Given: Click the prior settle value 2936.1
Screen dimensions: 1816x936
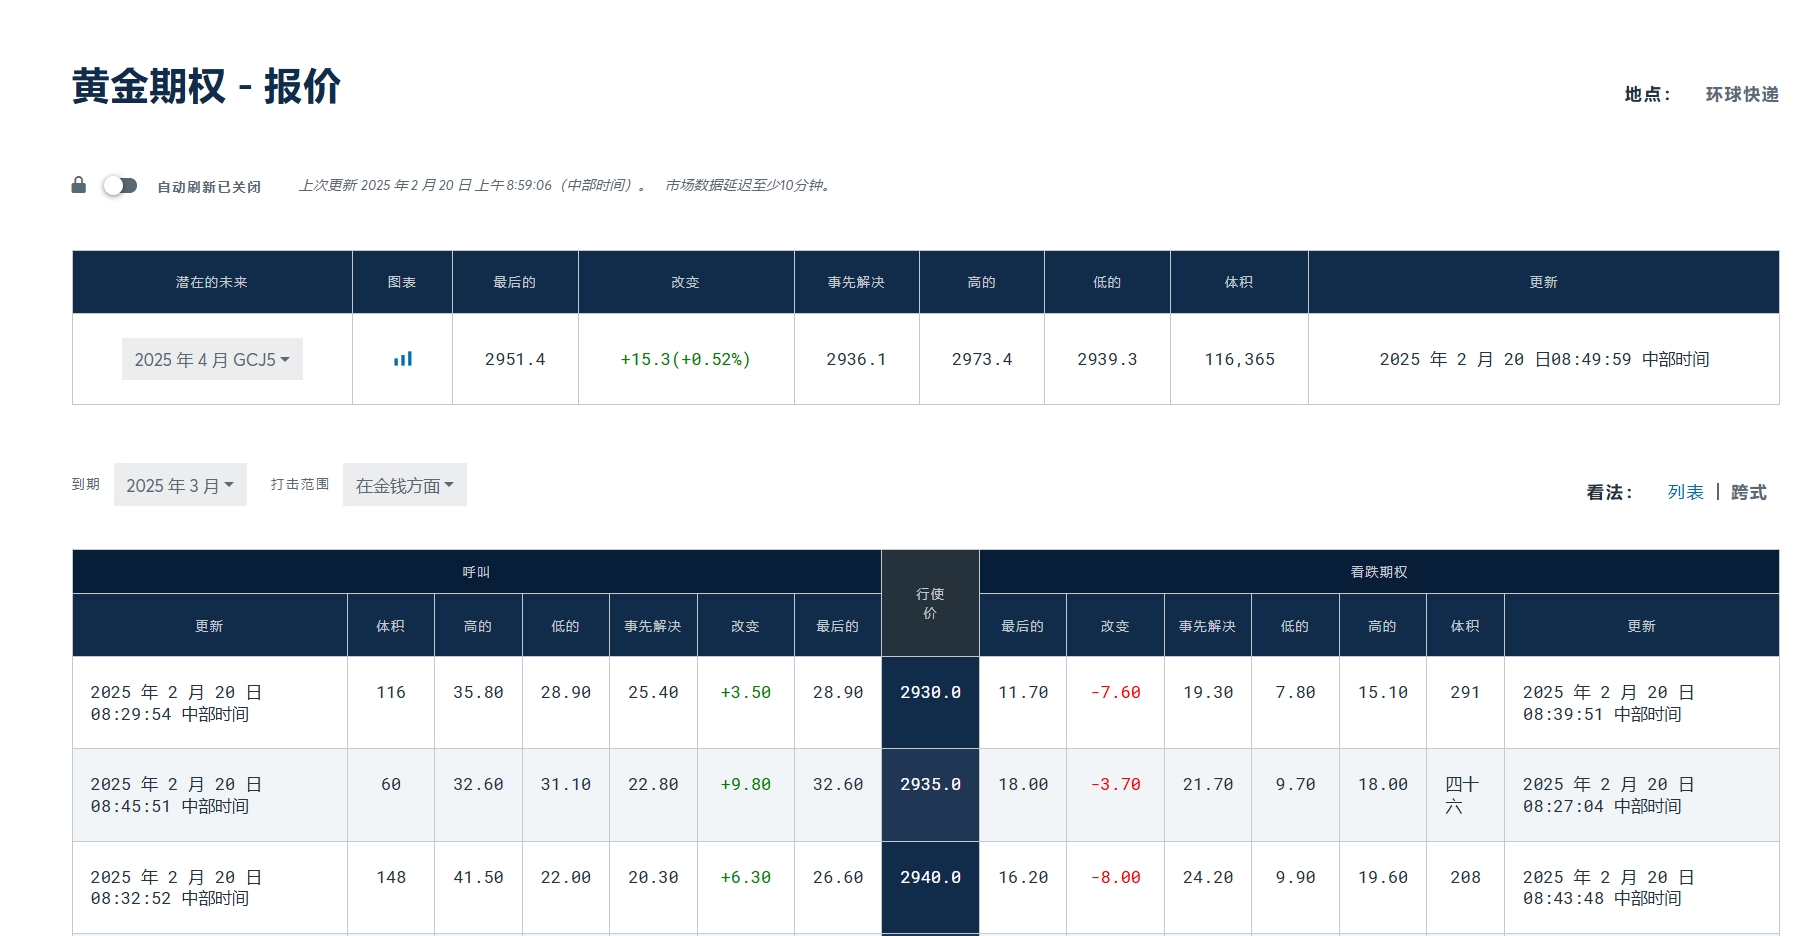Looking at the screenshot, I should [856, 359].
